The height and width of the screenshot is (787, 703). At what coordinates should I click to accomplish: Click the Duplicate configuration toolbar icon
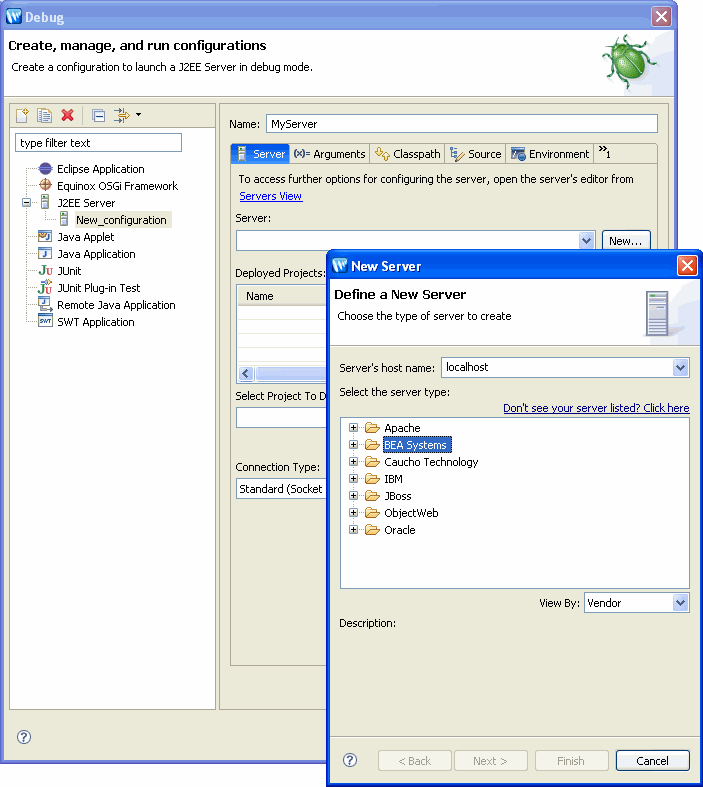pos(44,115)
